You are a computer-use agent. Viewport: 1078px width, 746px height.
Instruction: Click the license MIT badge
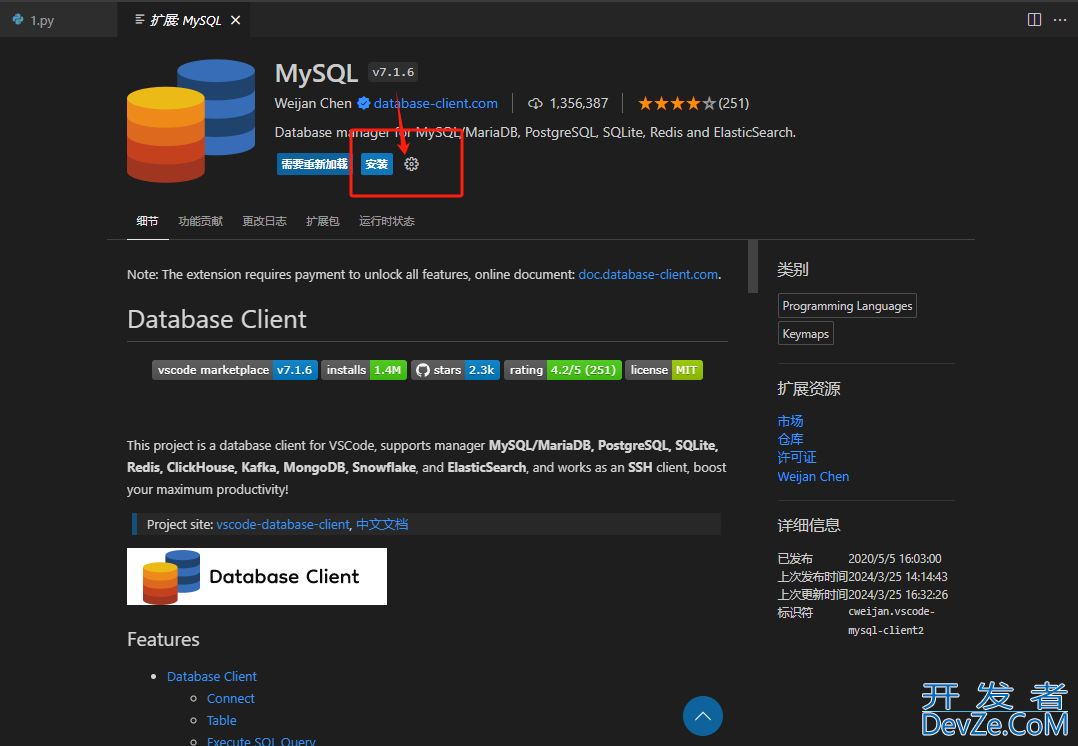coord(663,370)
